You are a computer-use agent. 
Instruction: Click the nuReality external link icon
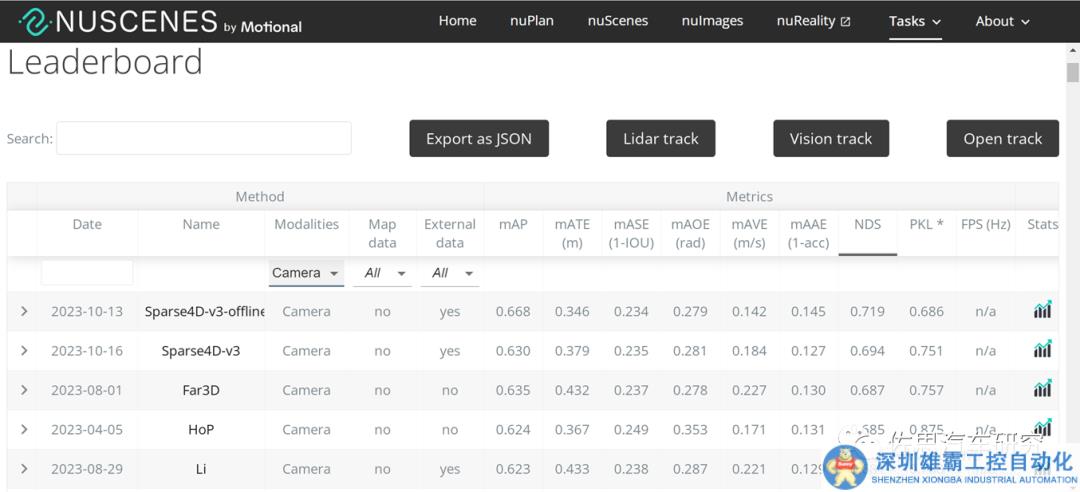(x=846, y=22)
